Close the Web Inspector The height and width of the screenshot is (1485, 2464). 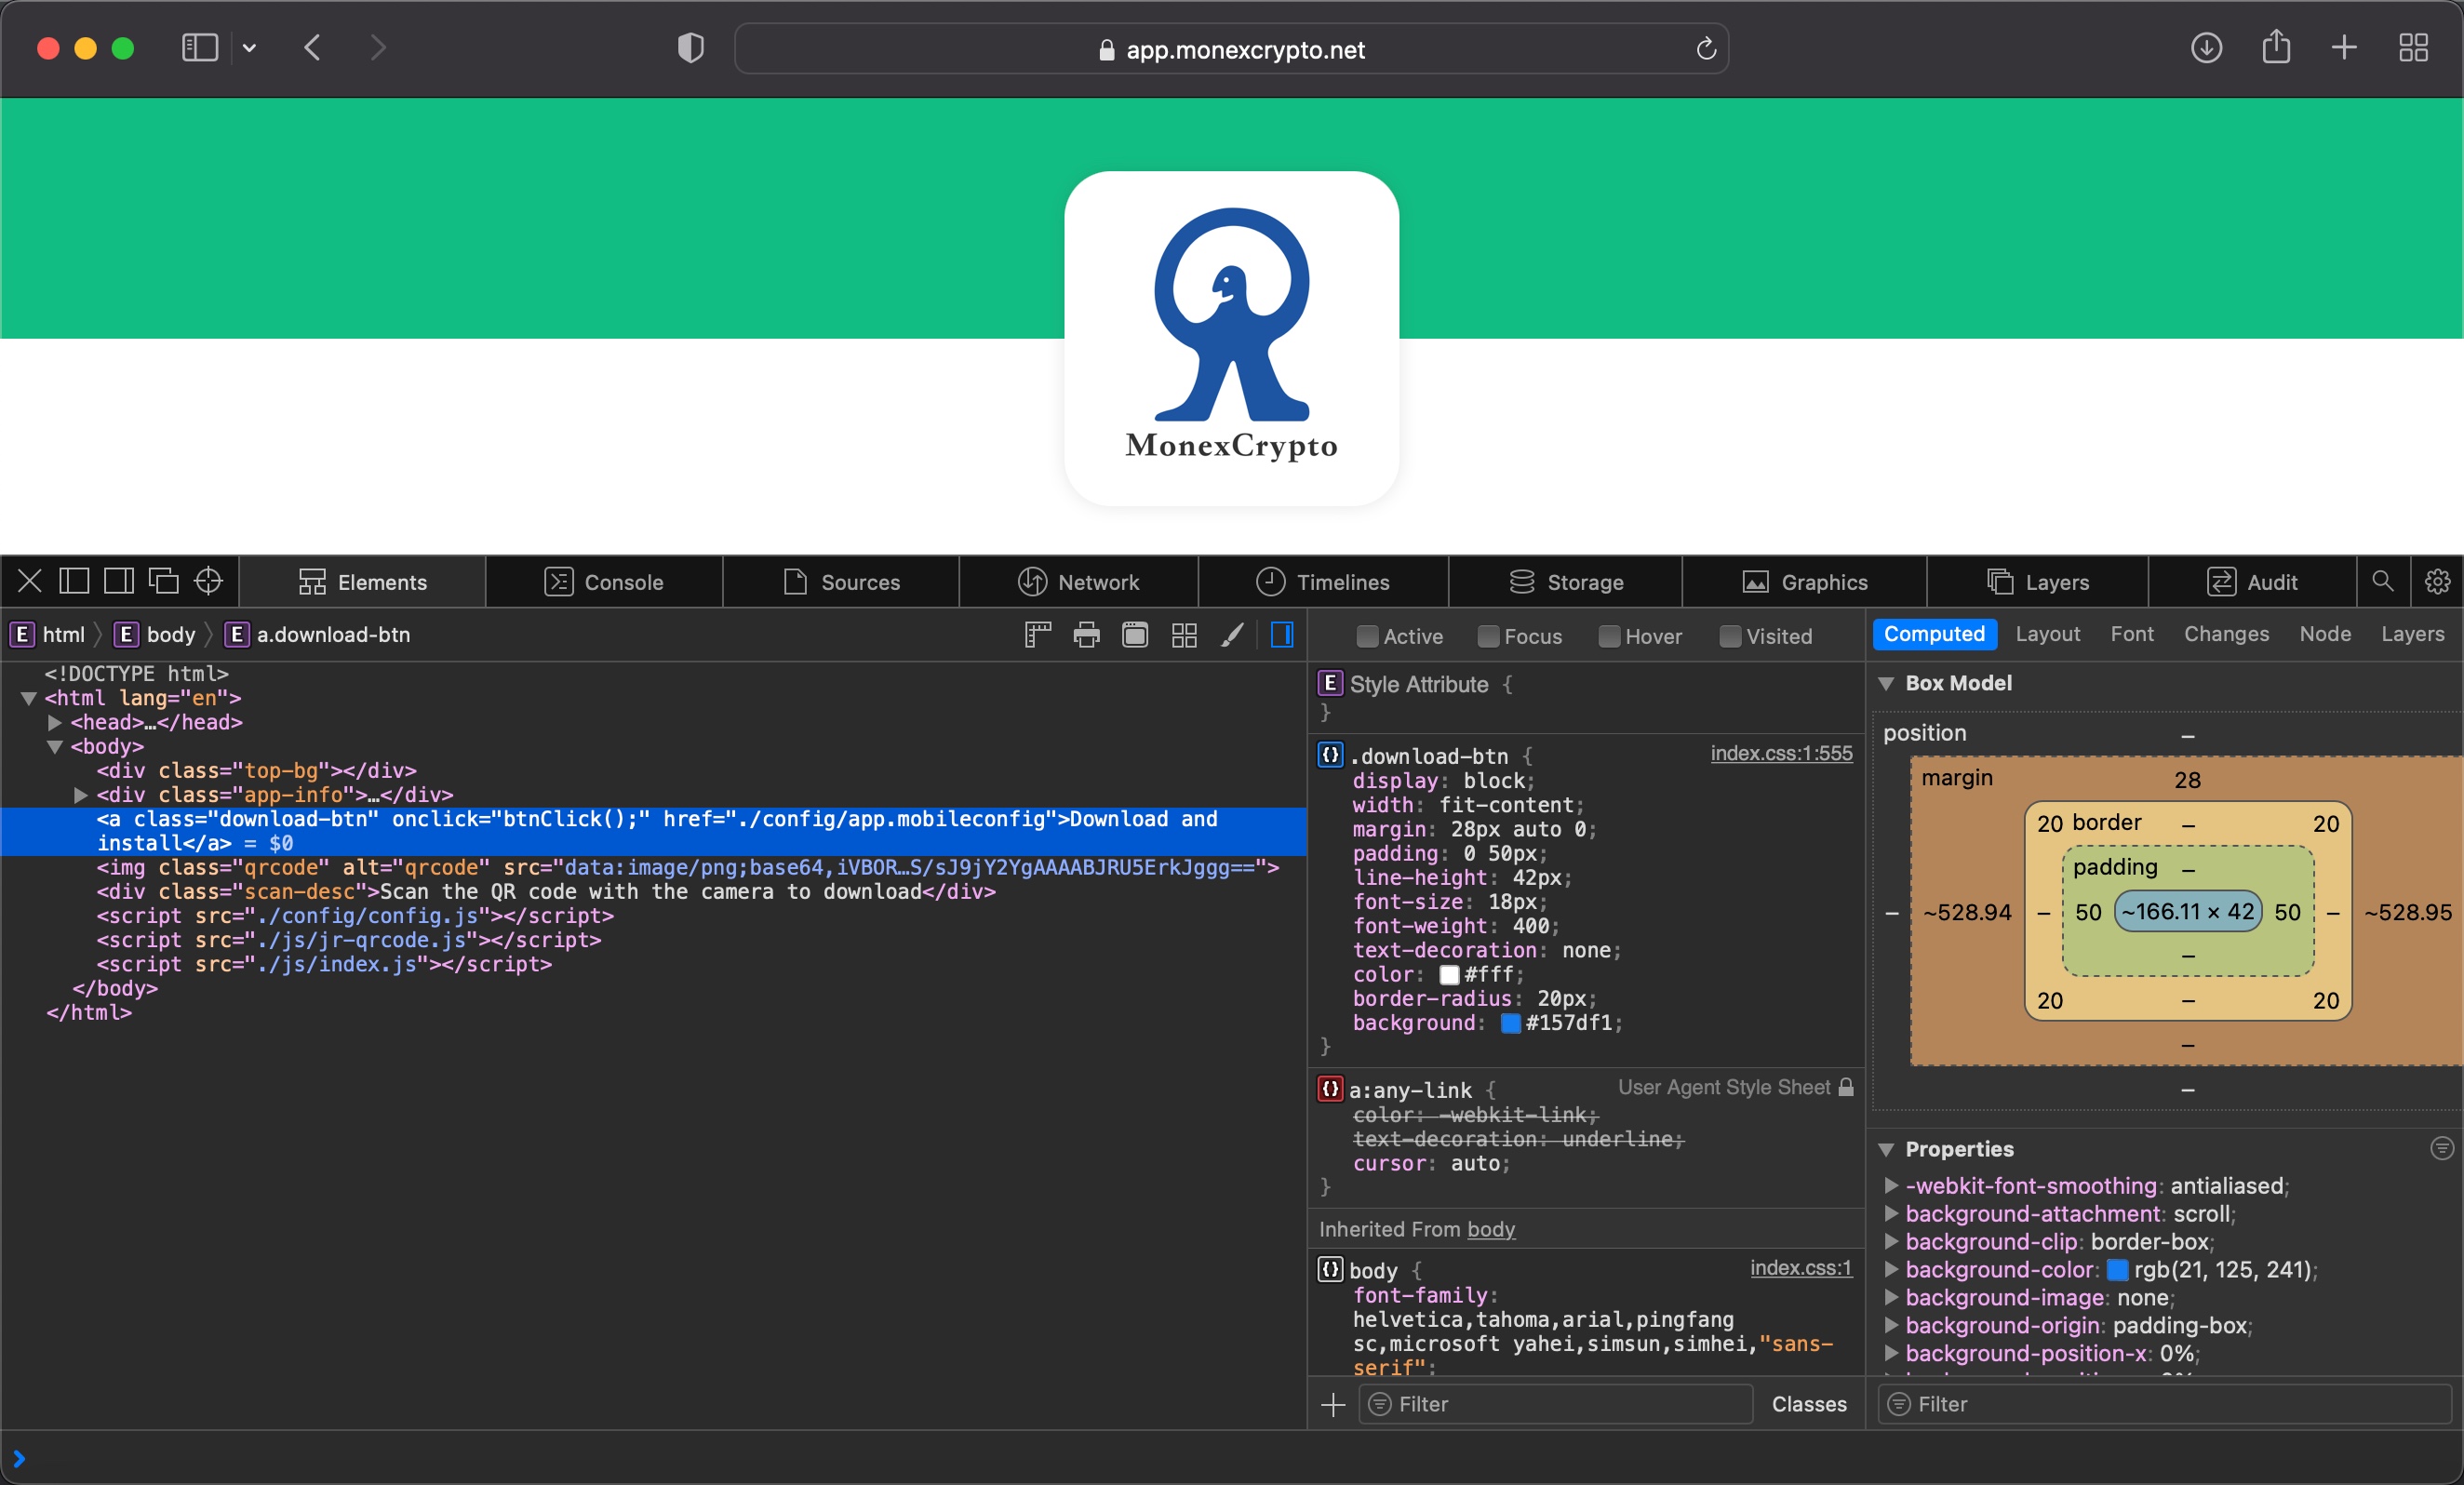pos(30,581)
